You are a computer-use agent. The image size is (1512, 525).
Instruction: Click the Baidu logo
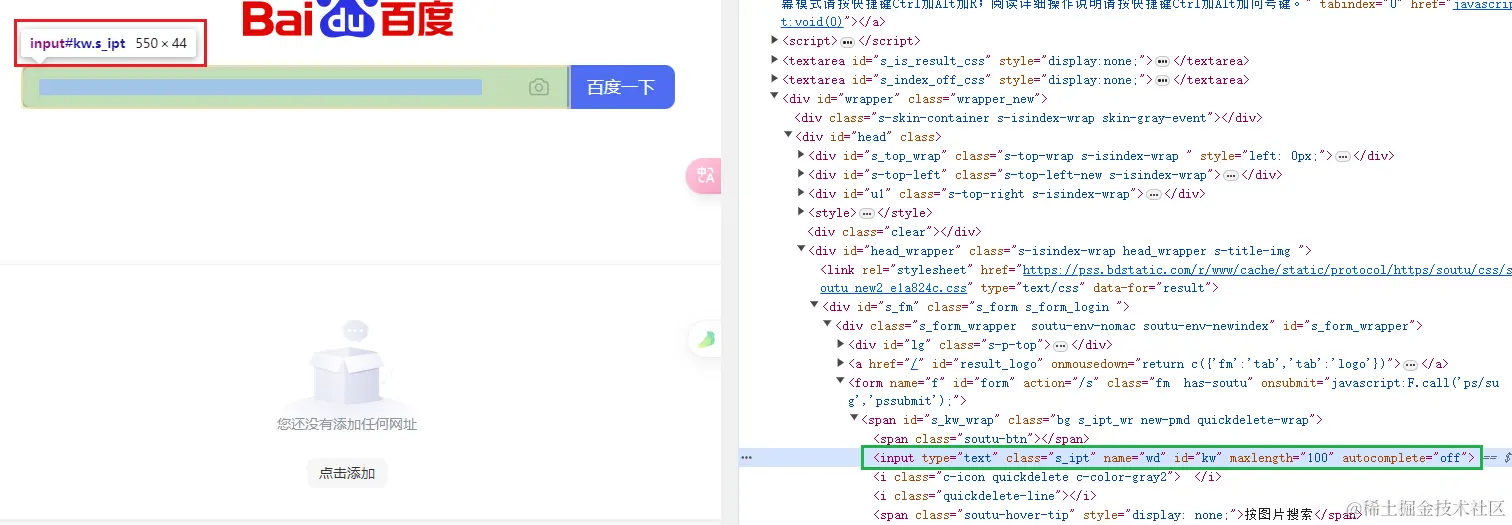[347, 17]
